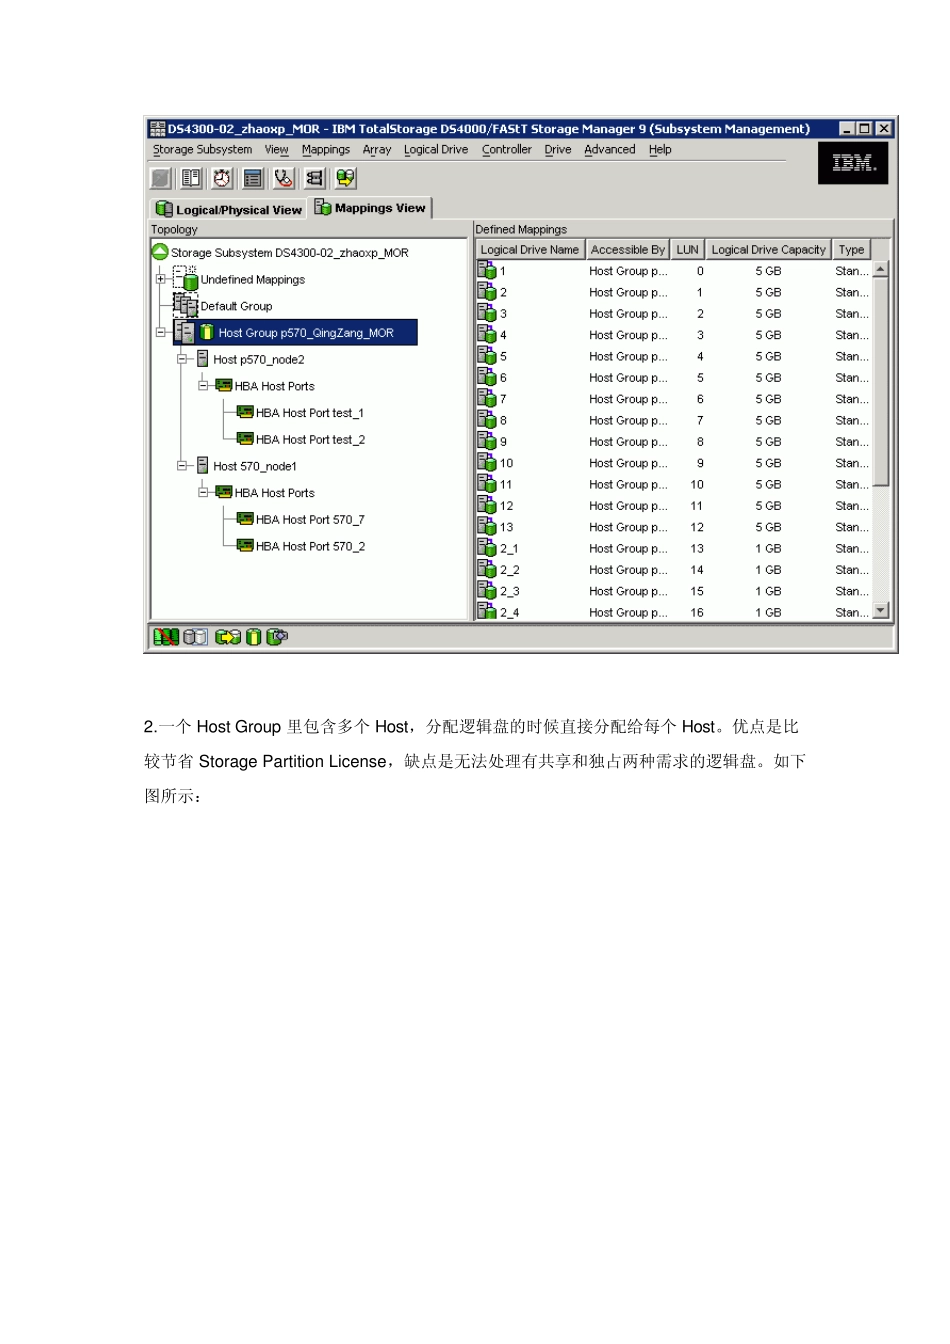Open the Help menu
Viewport: 950px width, 1344px height.
coord(660,150)
